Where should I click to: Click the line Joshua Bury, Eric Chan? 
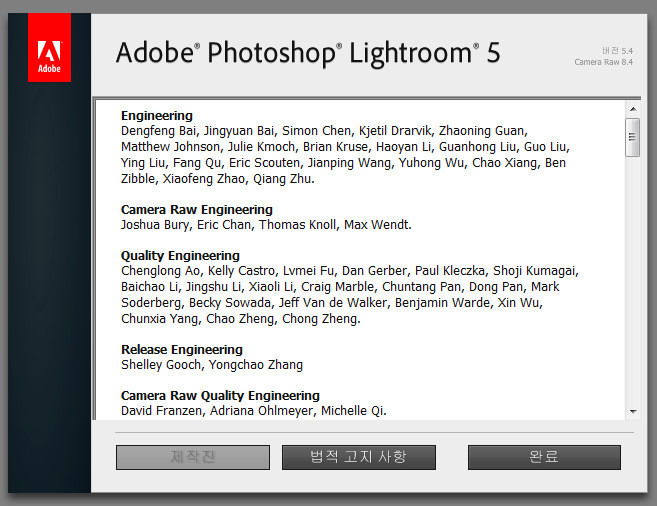tap(266, 225)
